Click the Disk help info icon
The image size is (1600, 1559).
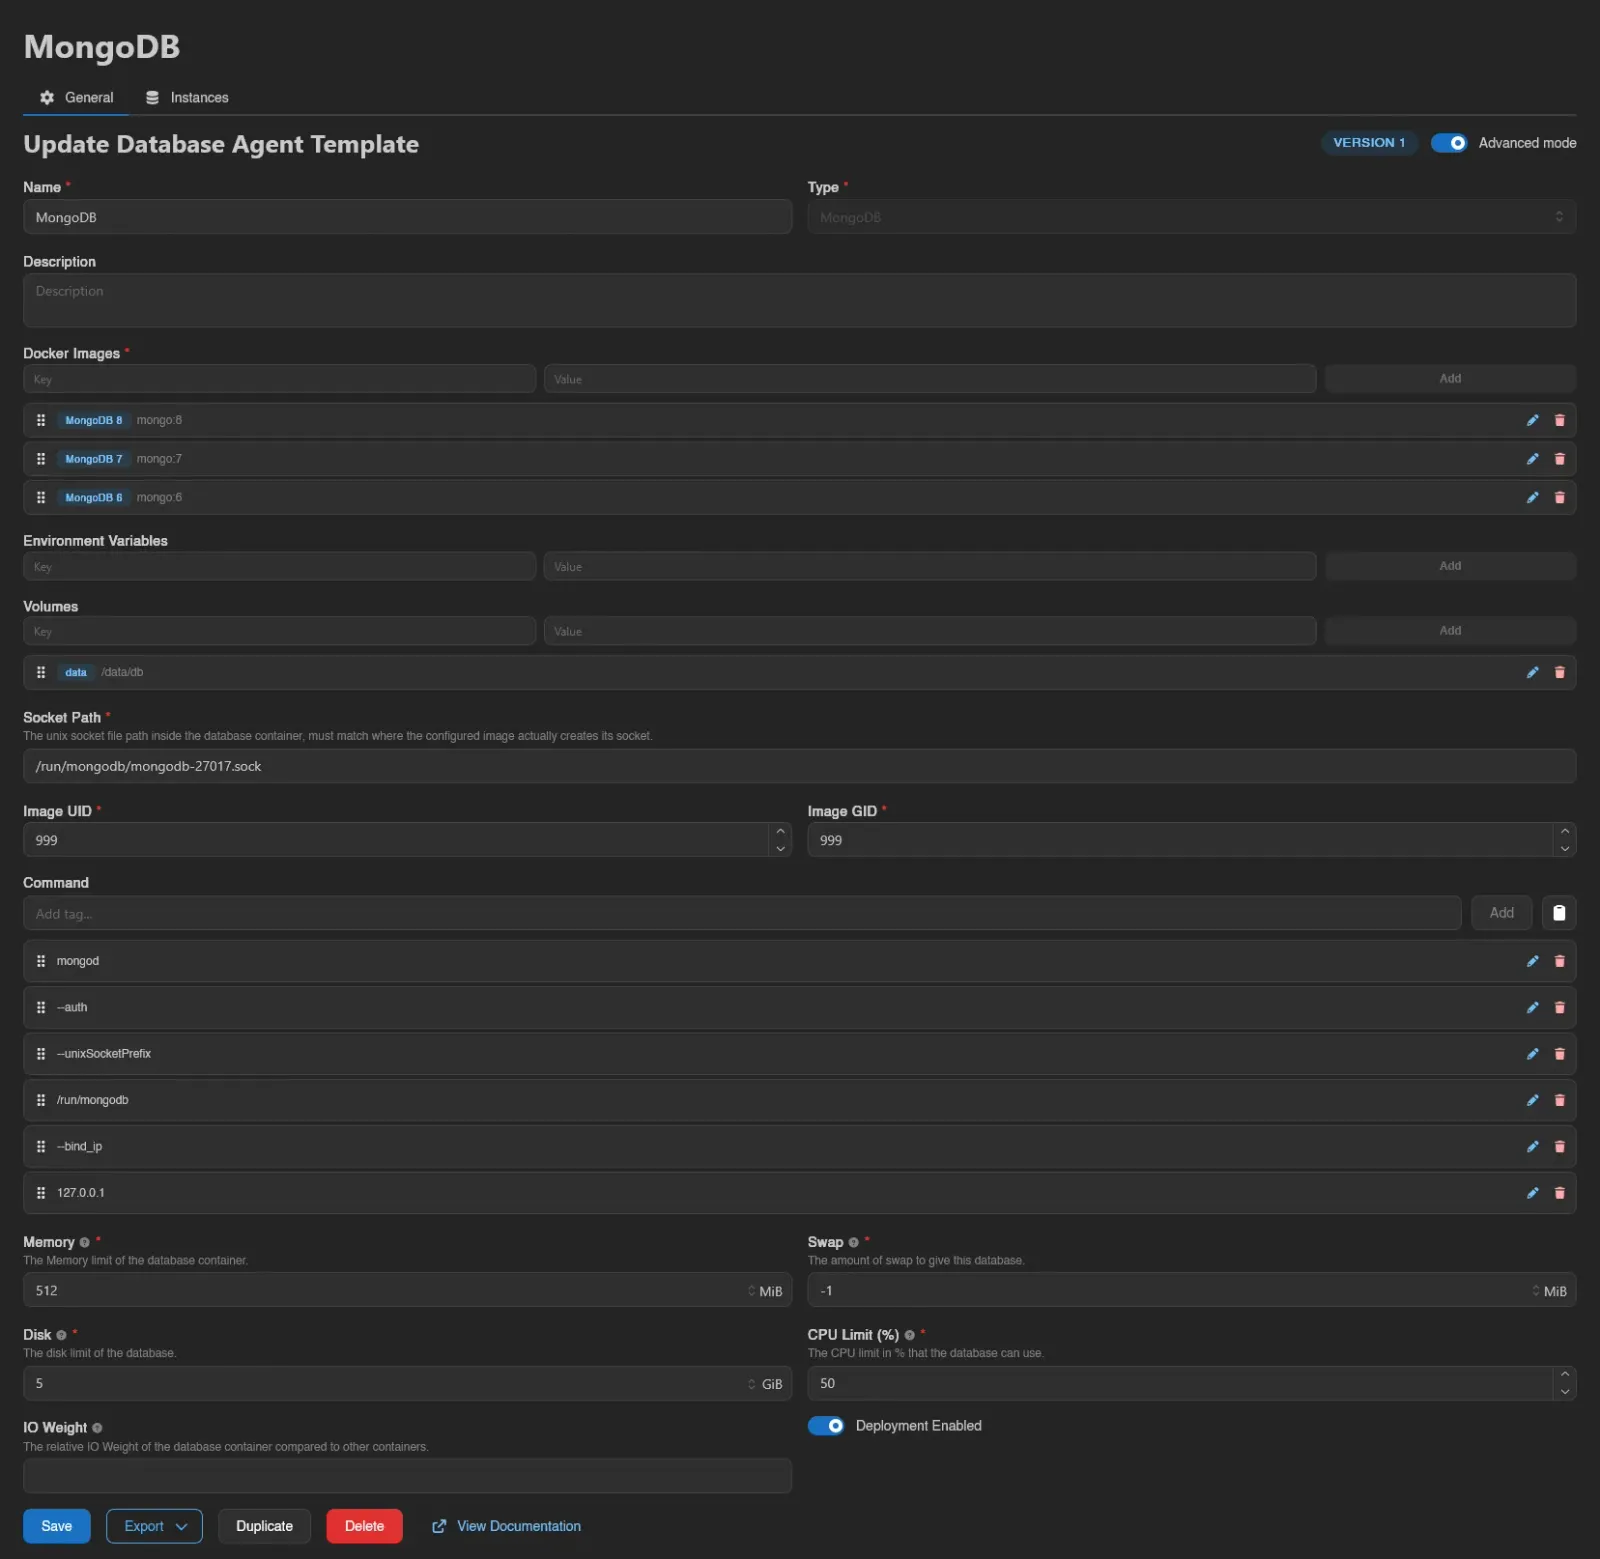click(x=61, y=1335)
